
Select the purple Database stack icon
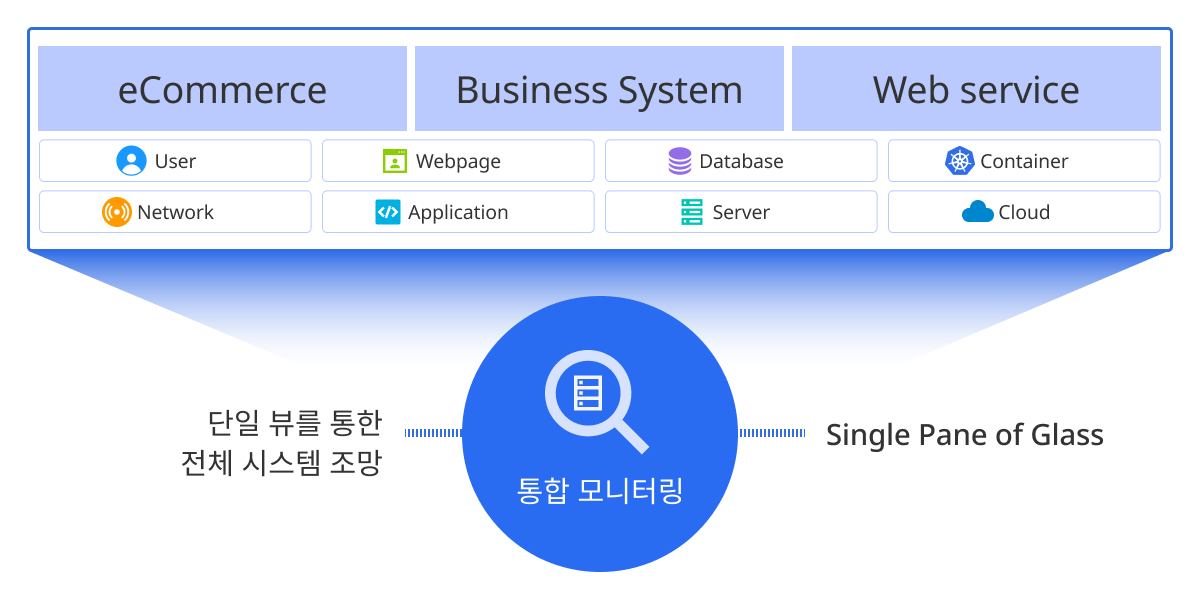[681, 160]
